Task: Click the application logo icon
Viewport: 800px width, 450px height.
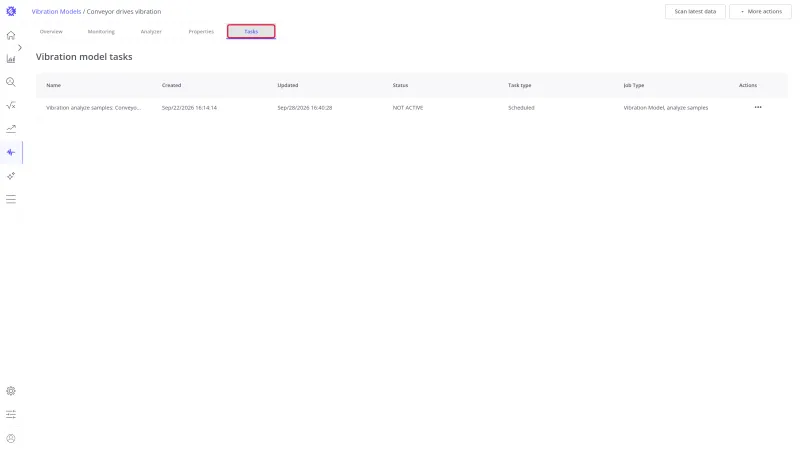Action: (11, 11)
